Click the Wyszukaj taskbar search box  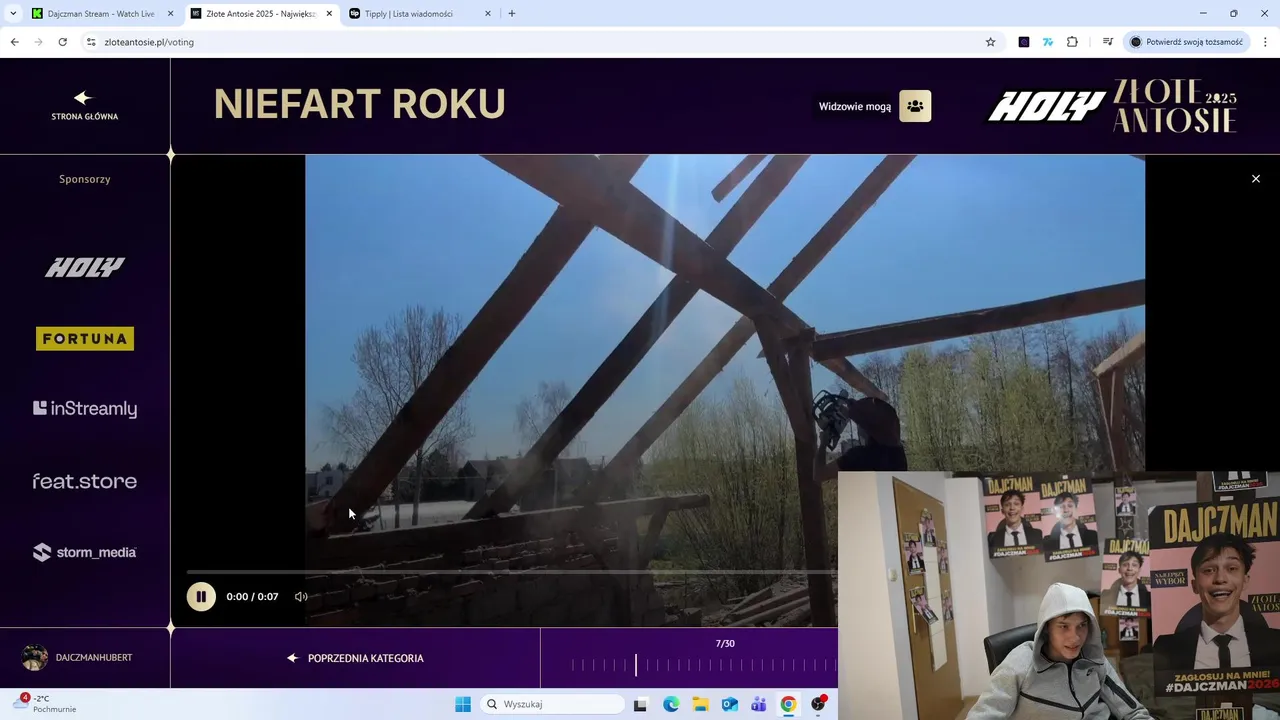coord(552,704)
